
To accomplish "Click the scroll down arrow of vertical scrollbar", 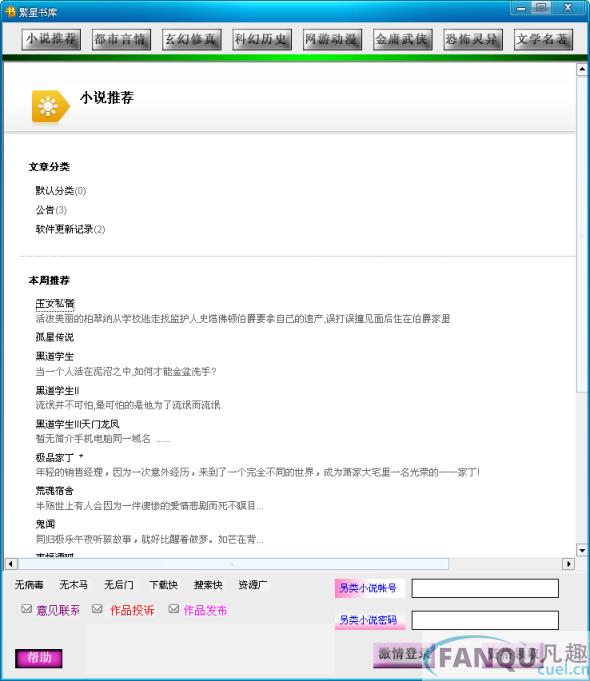I will click(x=582, y=550).
